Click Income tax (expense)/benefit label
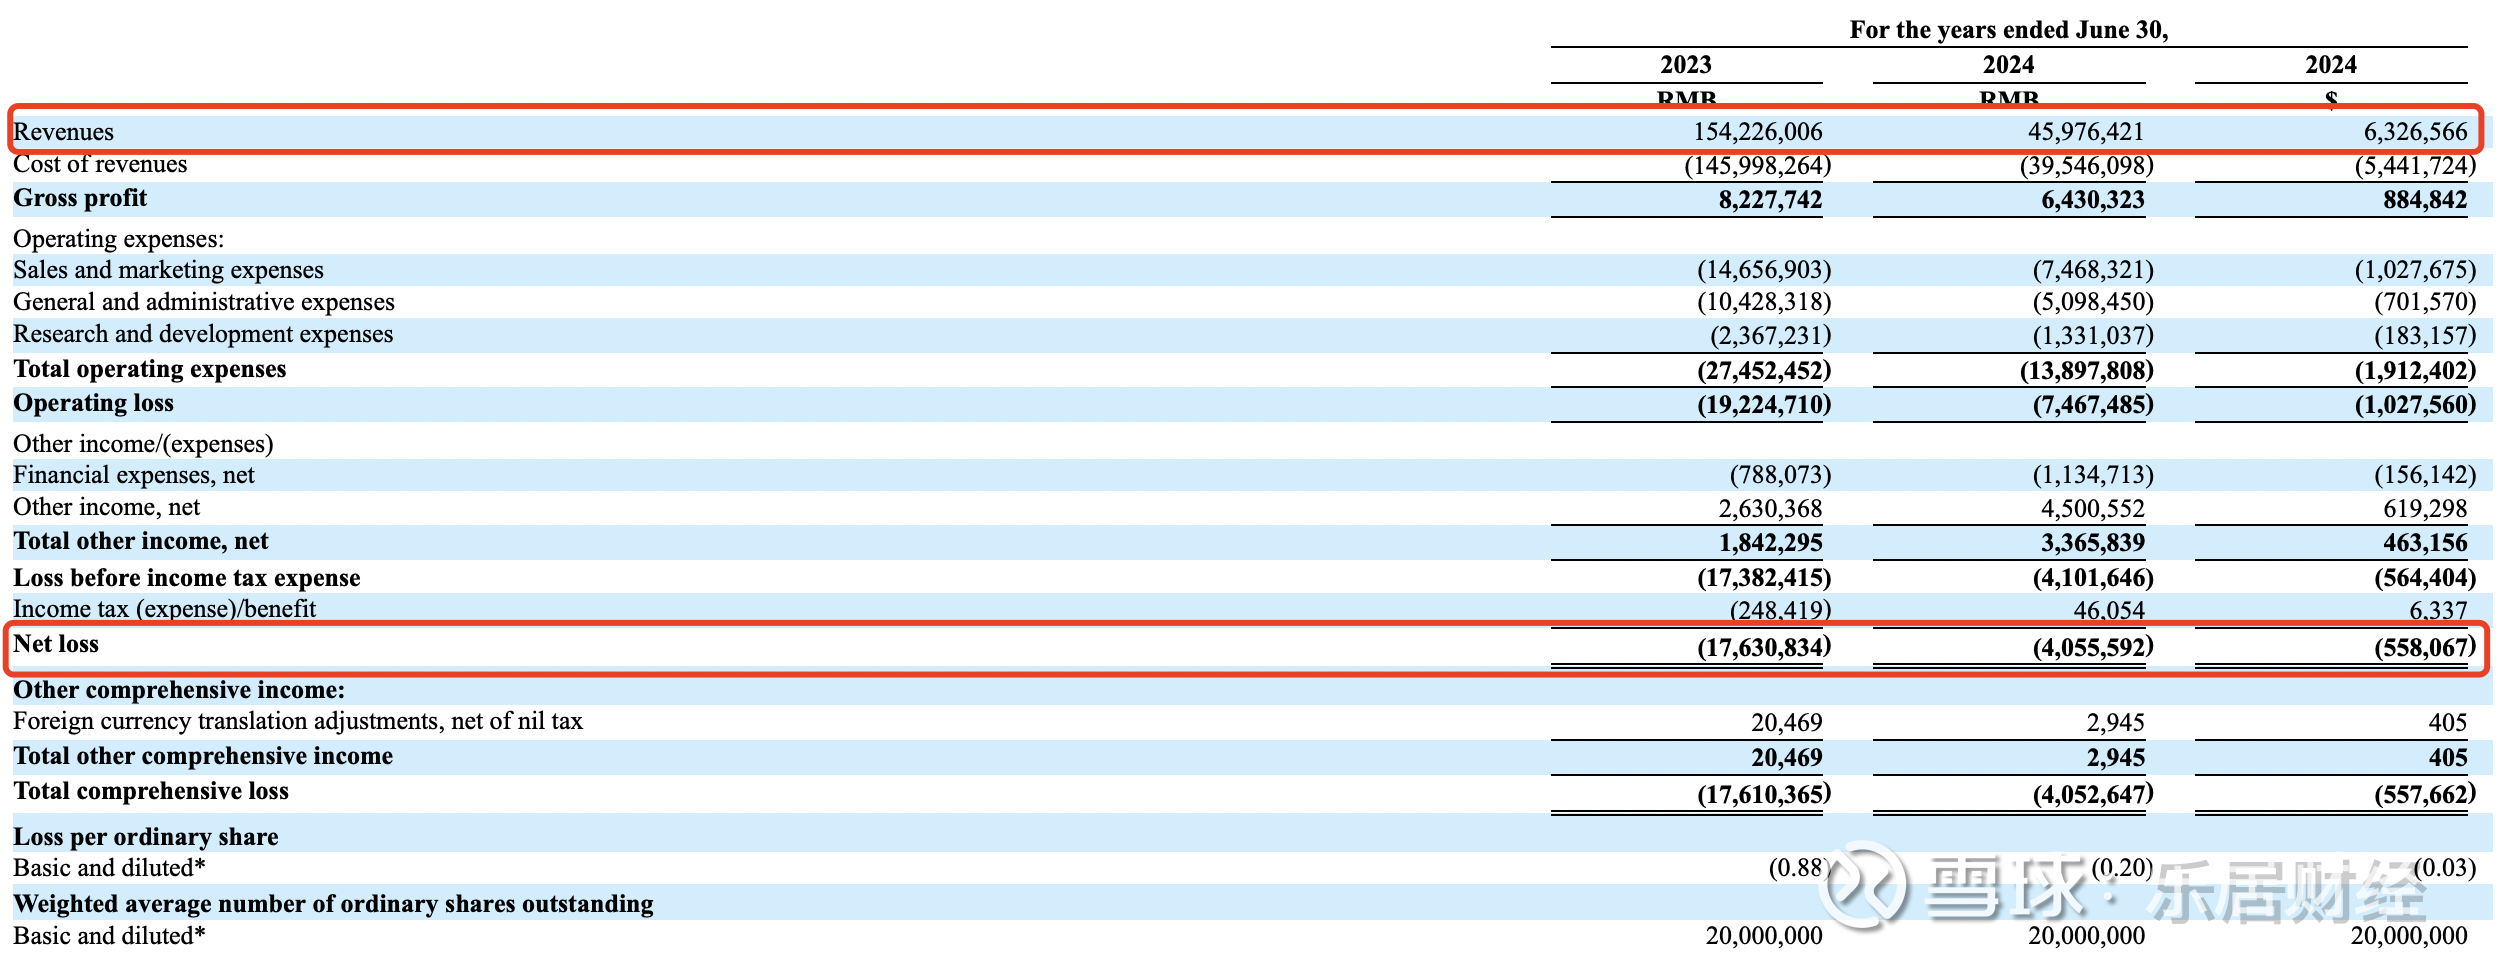The height and width of the screenshot is (968, 2500). click(x=165, y=609)
